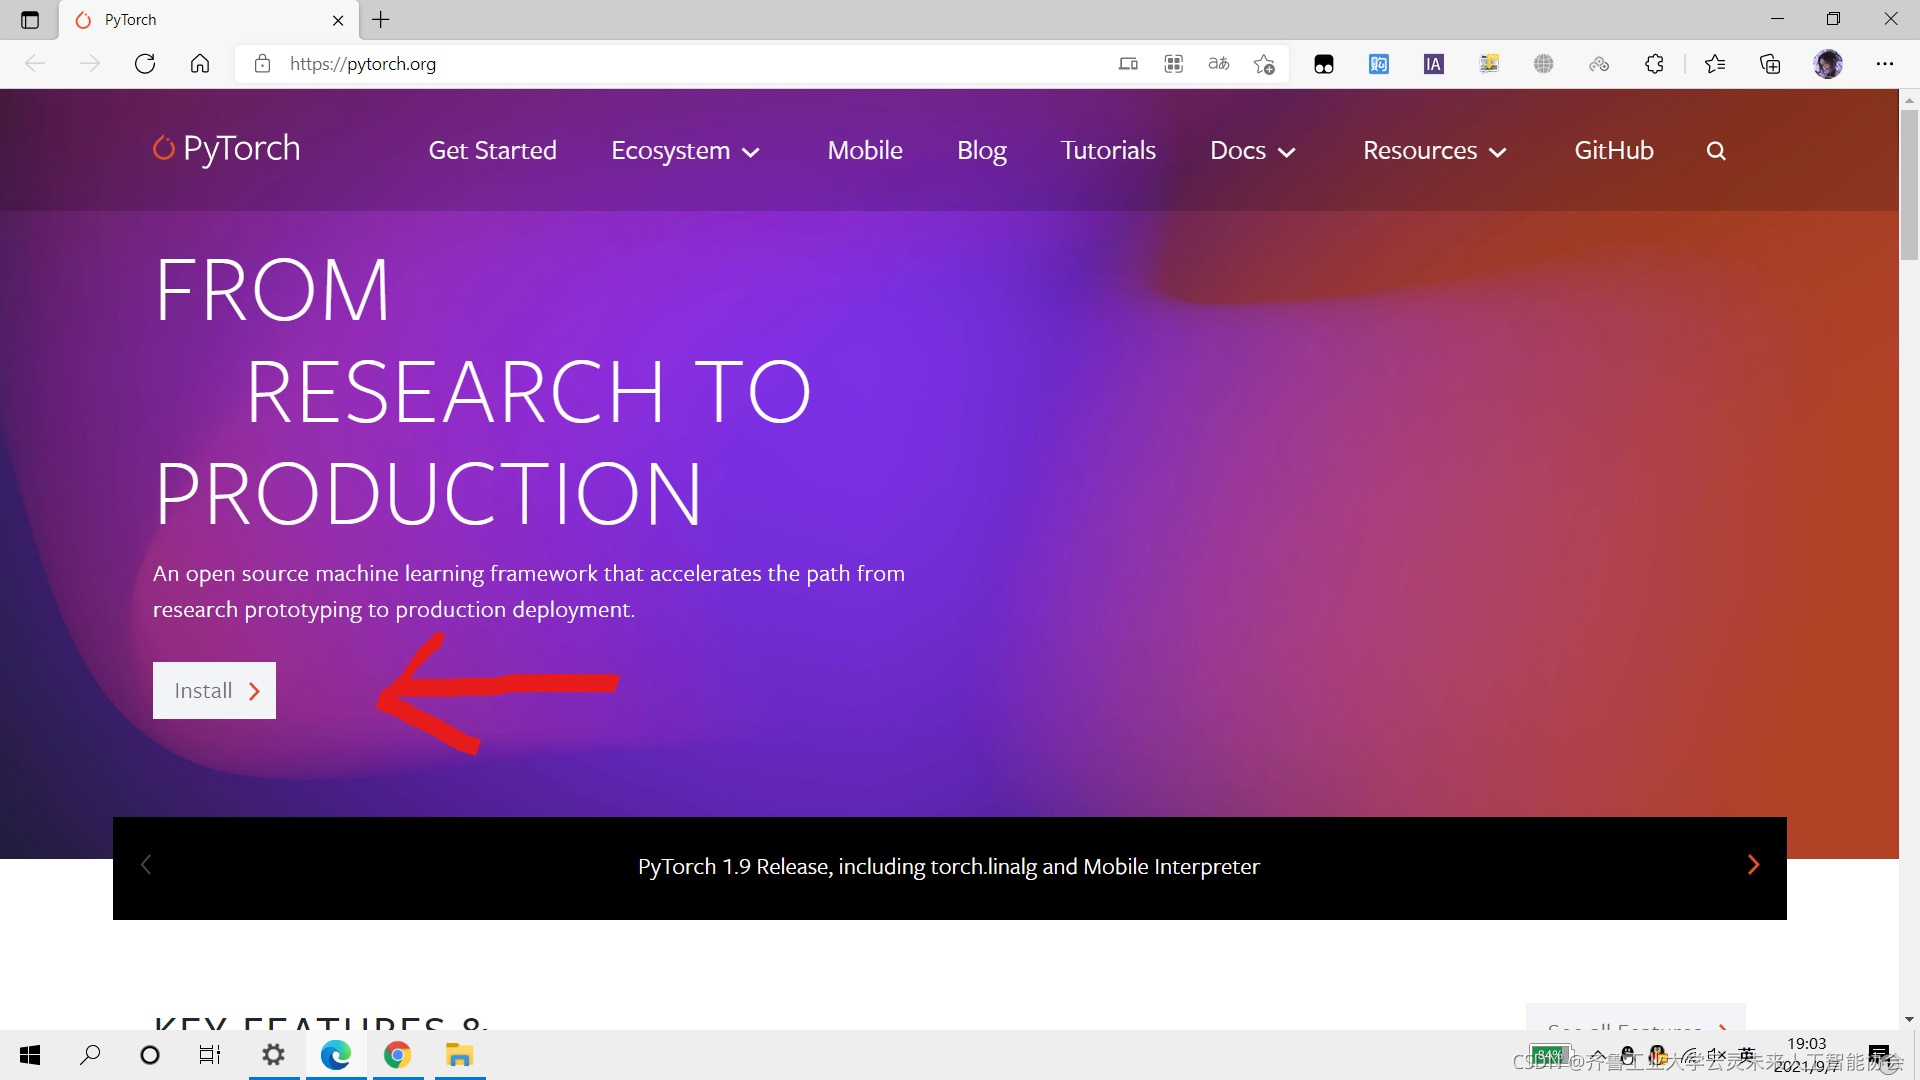The width and height of the screenshot is (1920, 1080).
Task: Show next announcement in banner carousel
Action: click(x=1753, y=865)
